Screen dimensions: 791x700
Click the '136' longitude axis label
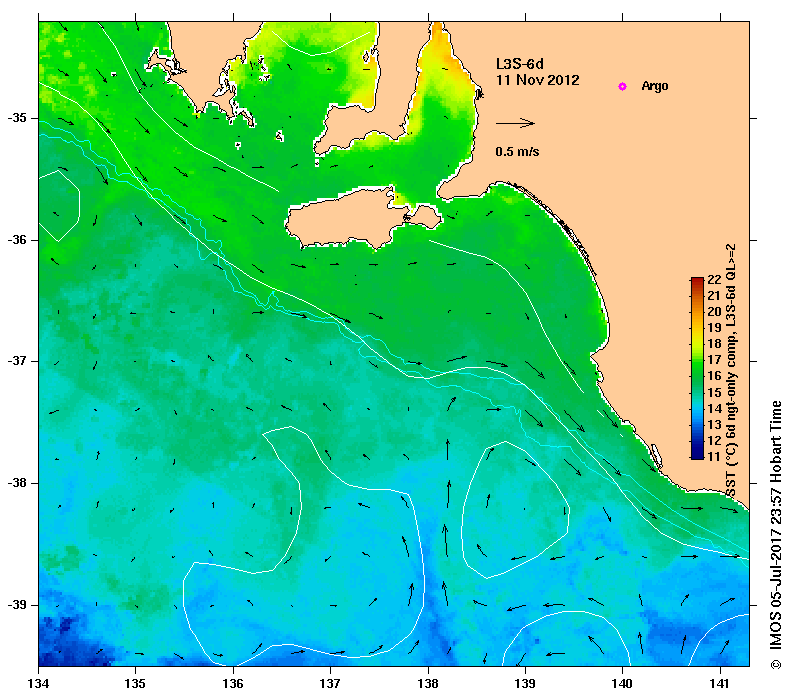pos(233,684)
